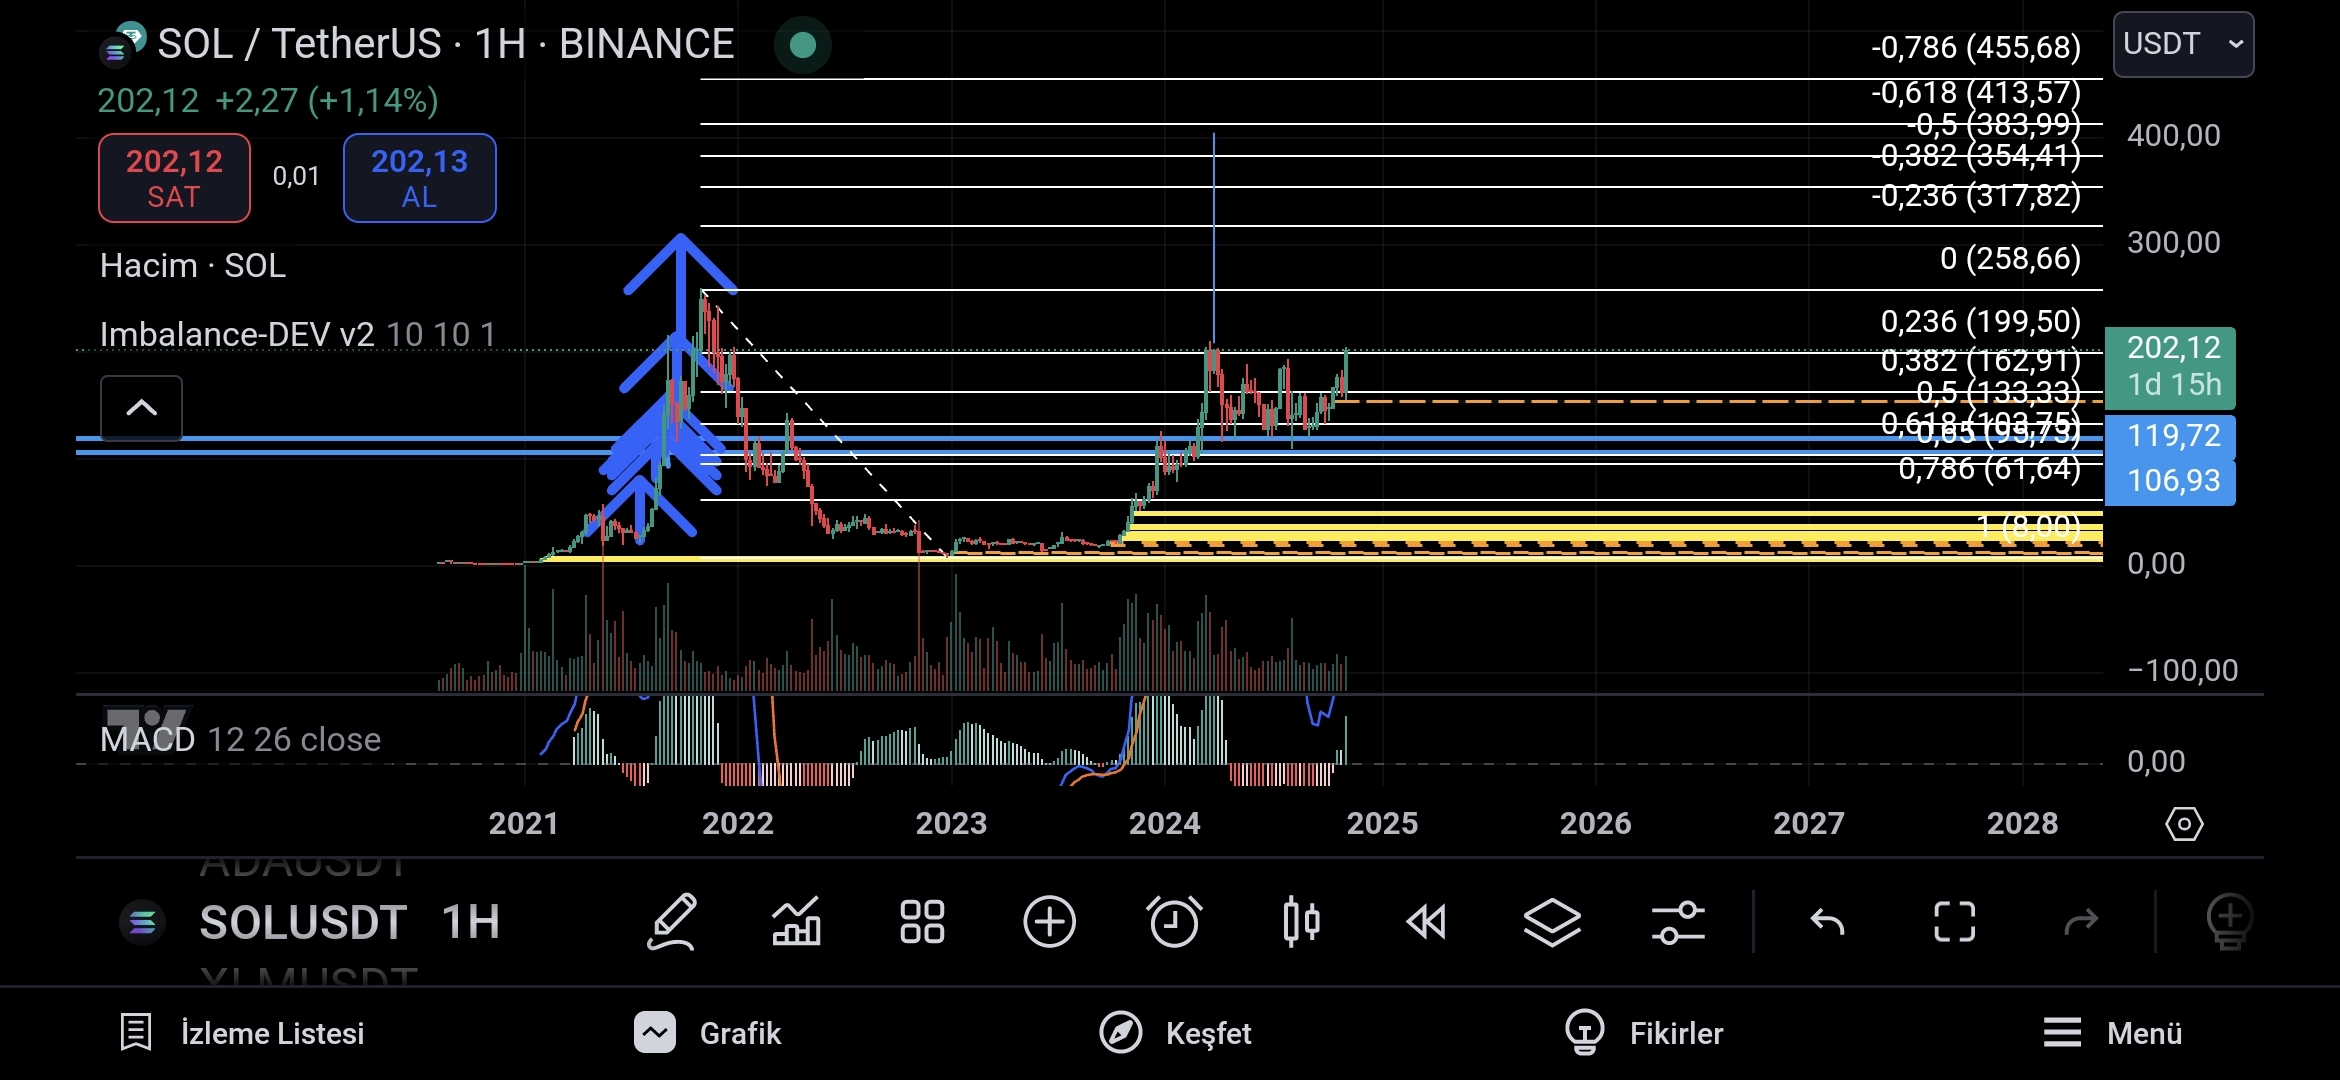2340x1080 pixels.
Task: Tap the +2,27 (+1,14%) price change
Action: (x=326, y=100)
